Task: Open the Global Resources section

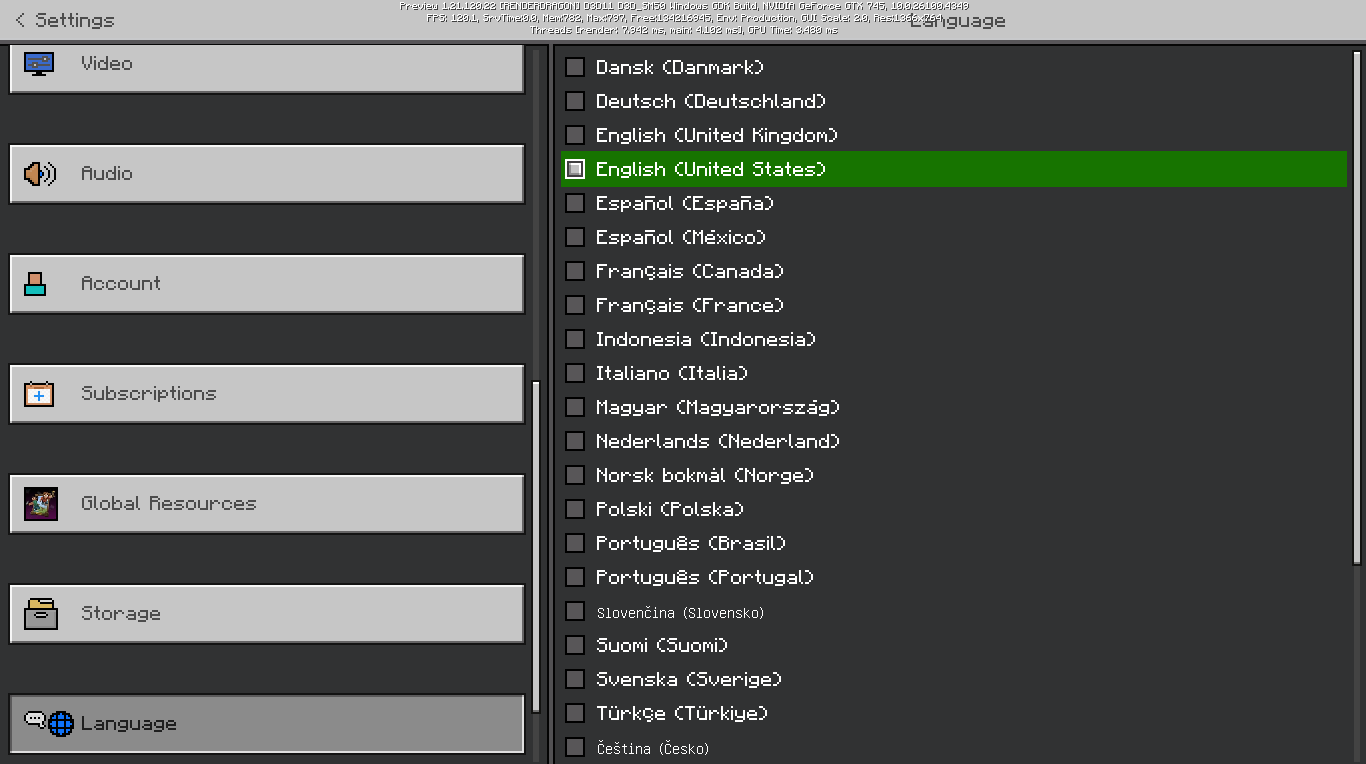Action: tap(267, 504)
